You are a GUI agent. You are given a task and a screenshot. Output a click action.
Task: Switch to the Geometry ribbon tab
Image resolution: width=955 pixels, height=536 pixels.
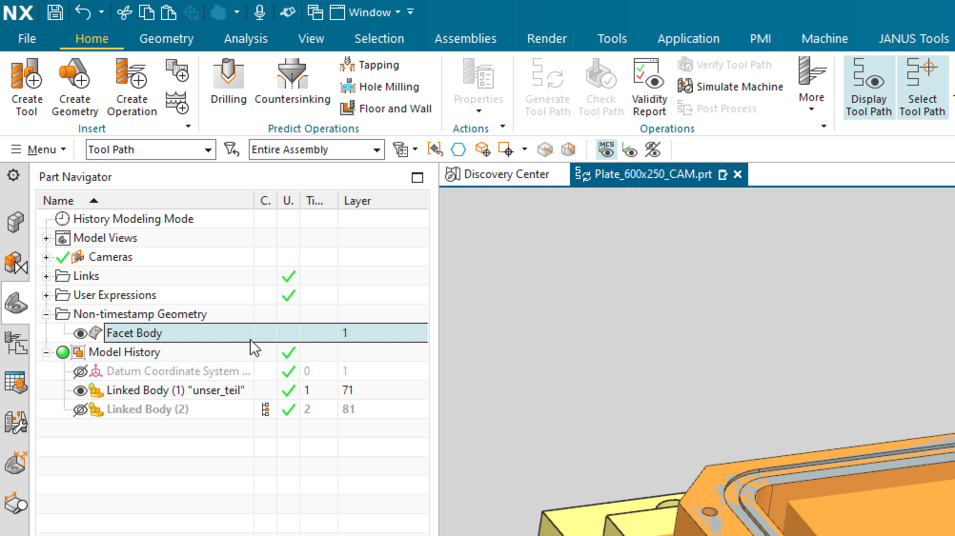tap(166, 38)
